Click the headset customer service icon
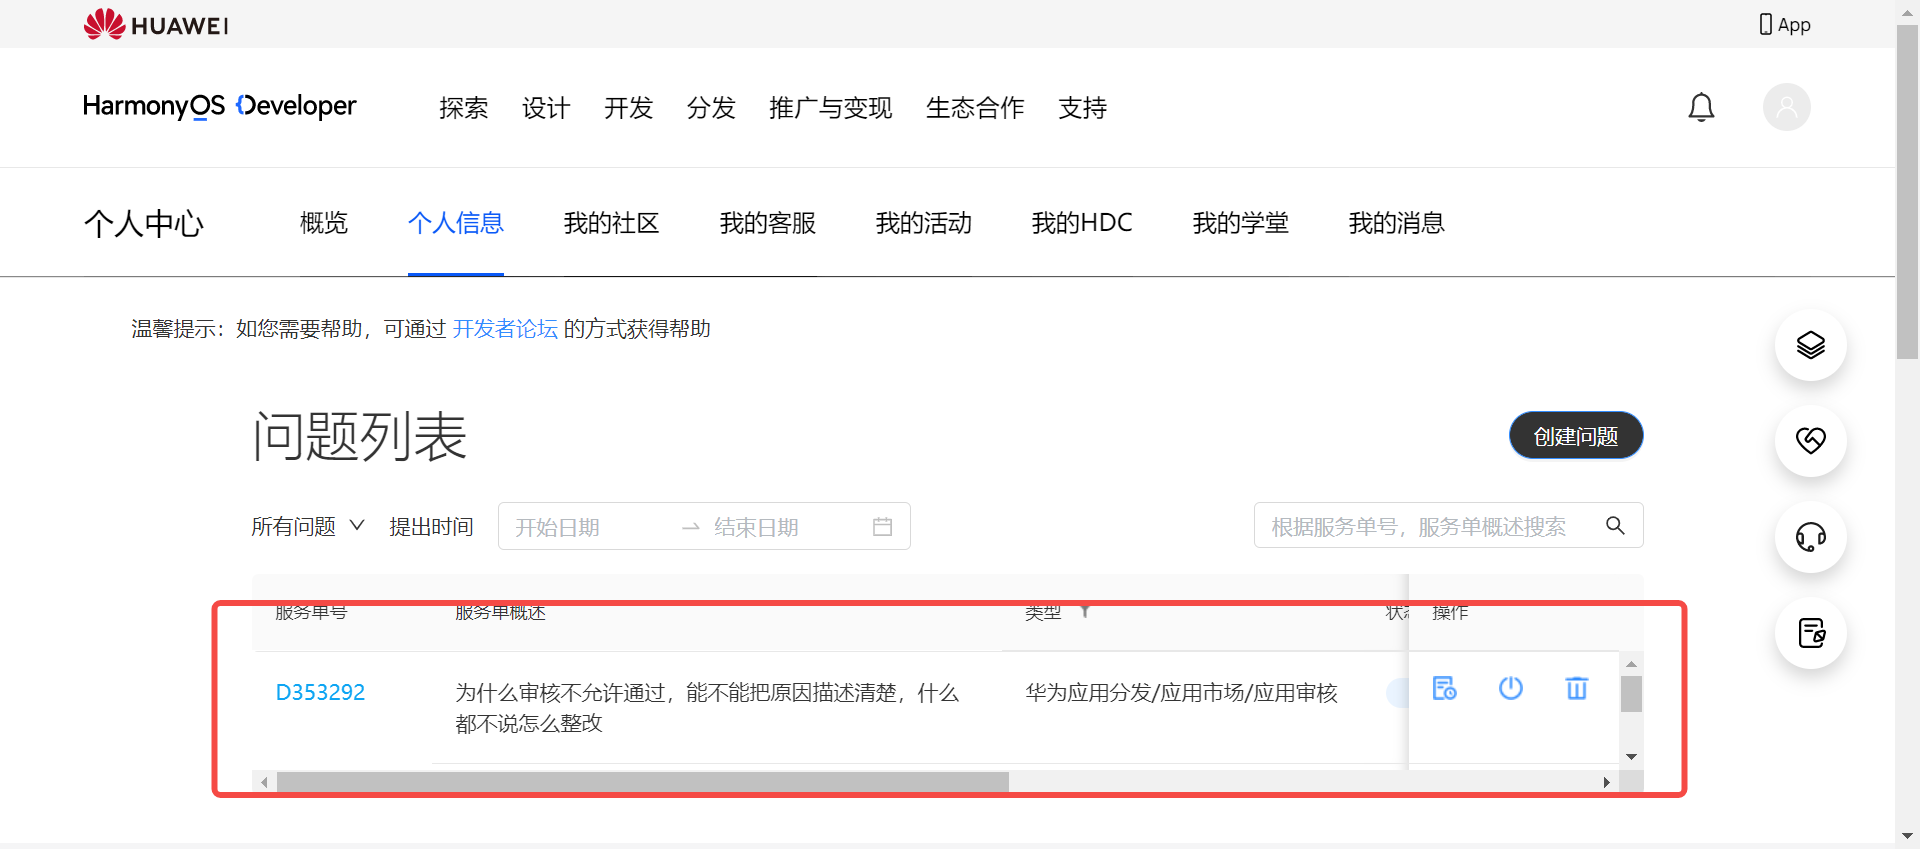 tap(1811, 537)
